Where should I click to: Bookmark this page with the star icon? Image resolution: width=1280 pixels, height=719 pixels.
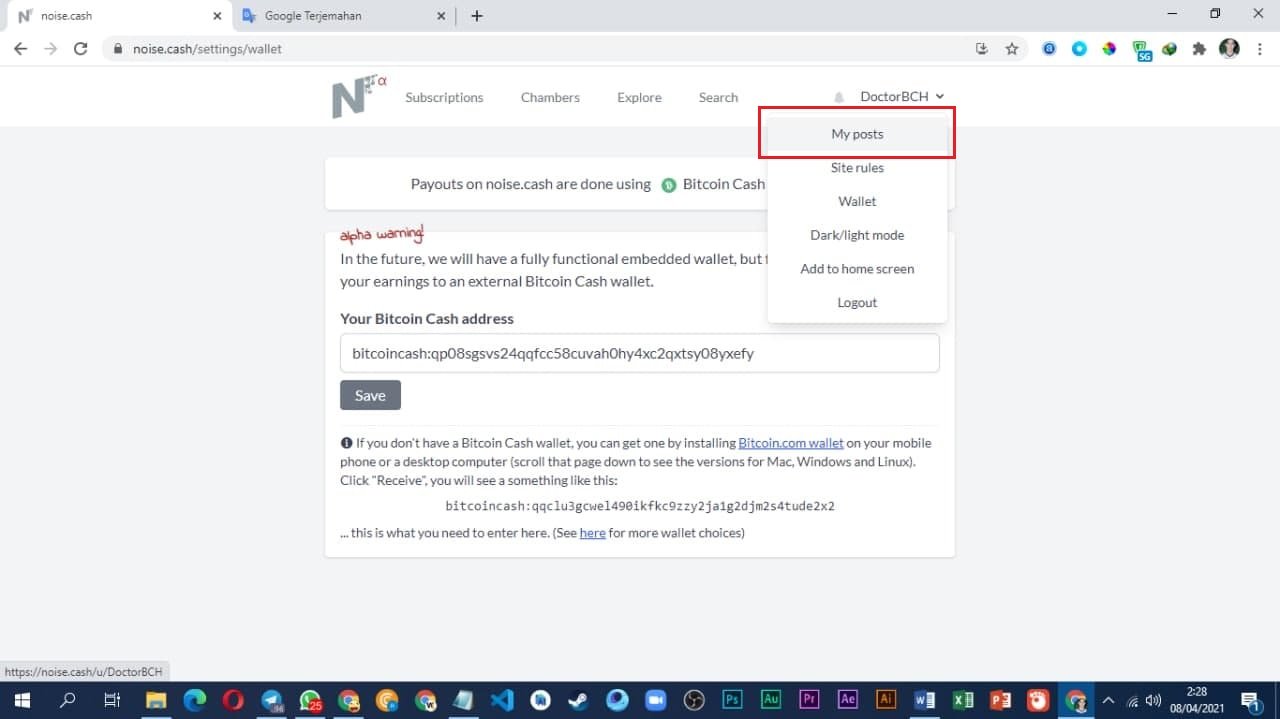click(x=1012, y=48)
